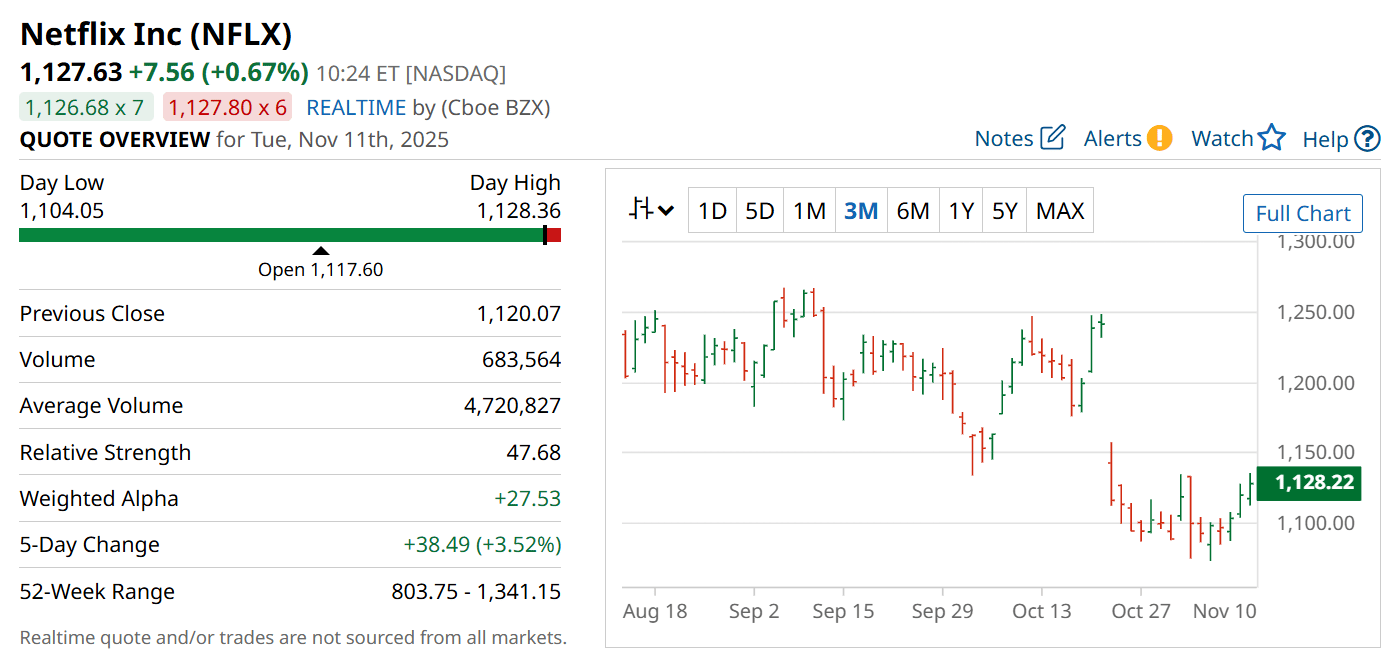This screenshot has height=658, width=1386.
Task: Click the Open price triangle marker
Action: [x=320, y=251]
